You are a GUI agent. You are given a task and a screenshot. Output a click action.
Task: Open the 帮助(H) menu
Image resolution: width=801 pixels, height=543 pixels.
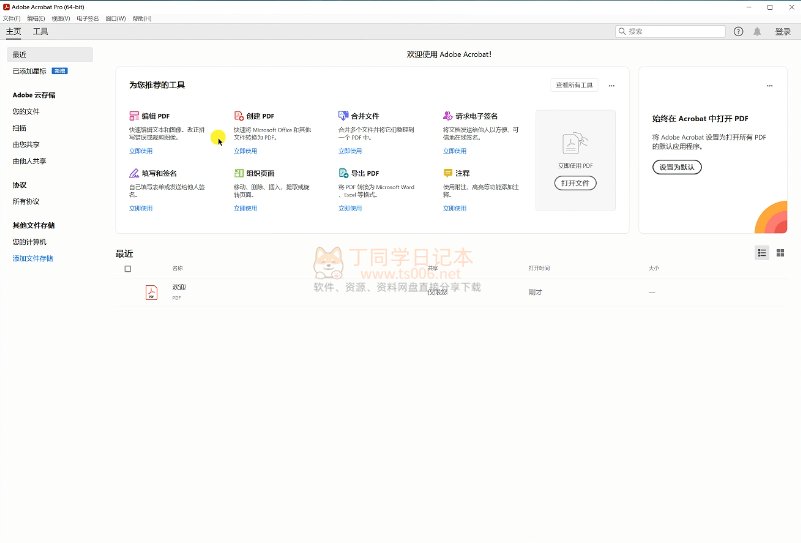point(142,18)
